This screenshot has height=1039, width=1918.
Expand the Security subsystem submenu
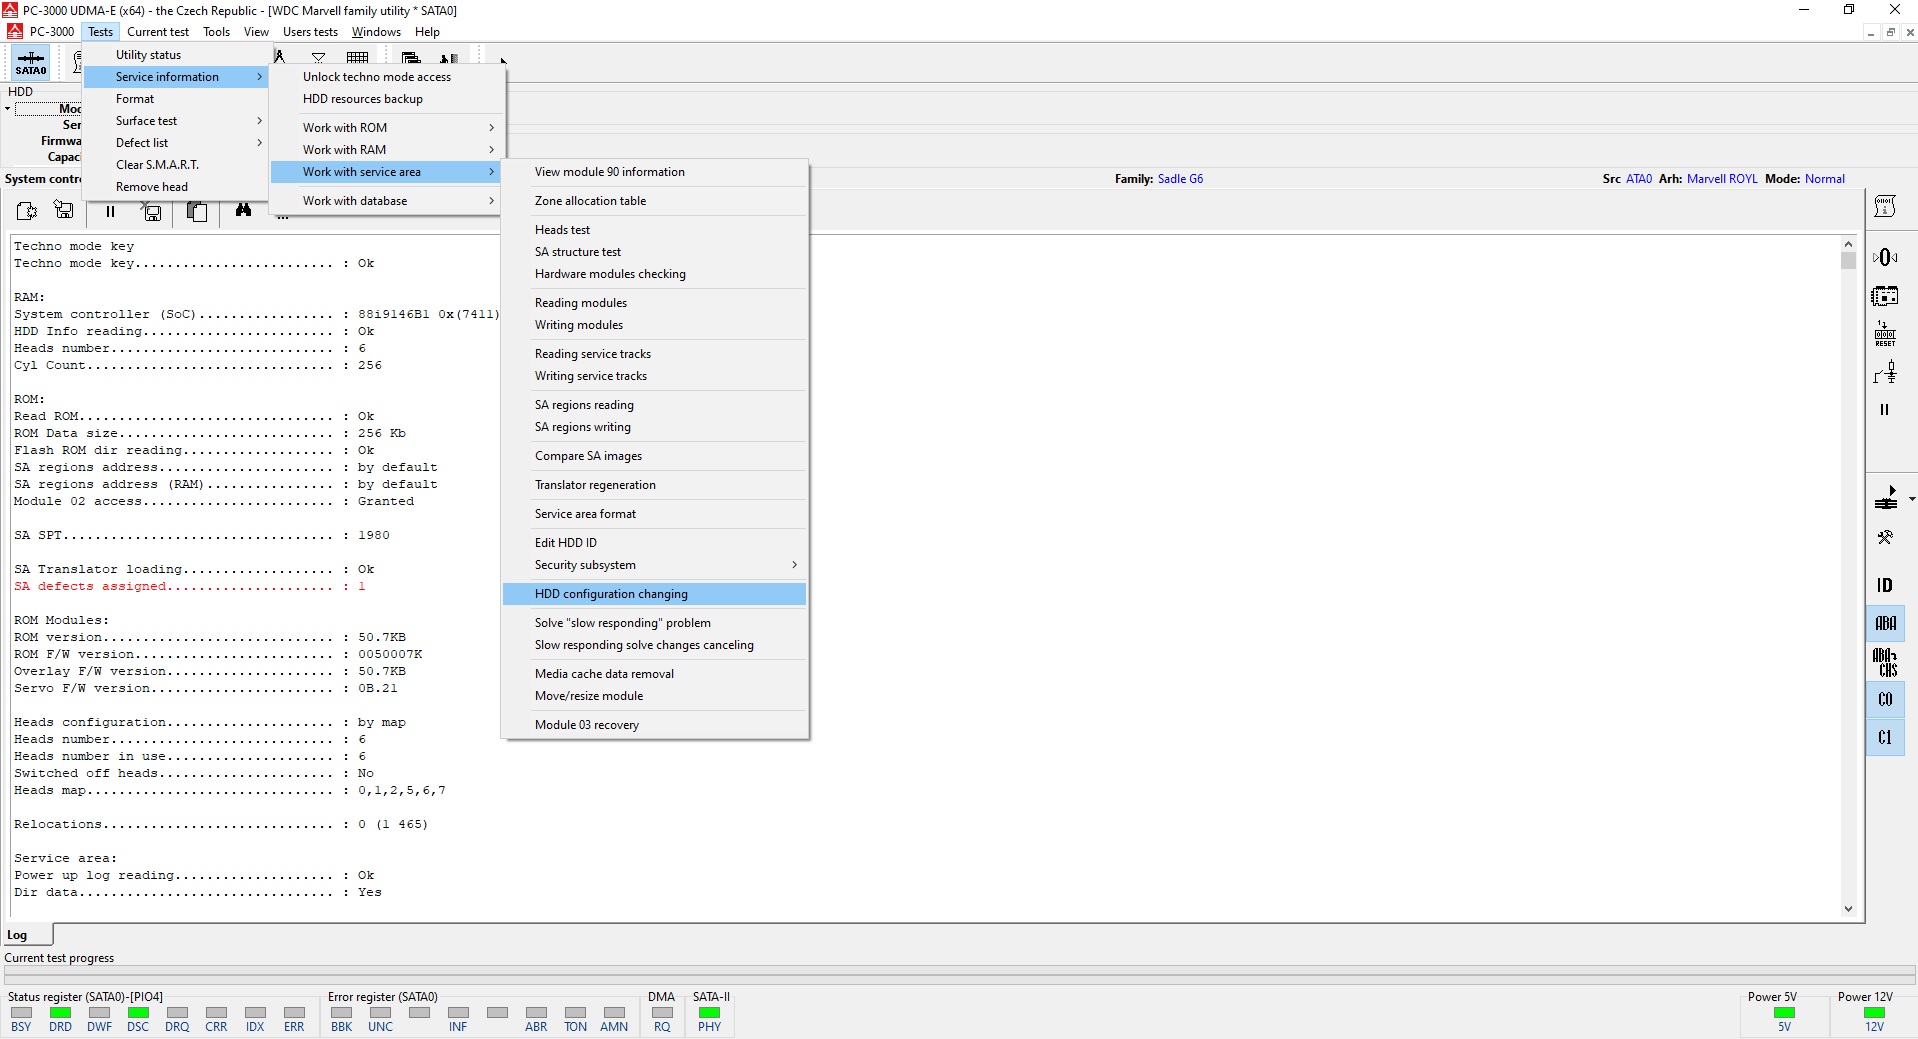coord(655,565)
